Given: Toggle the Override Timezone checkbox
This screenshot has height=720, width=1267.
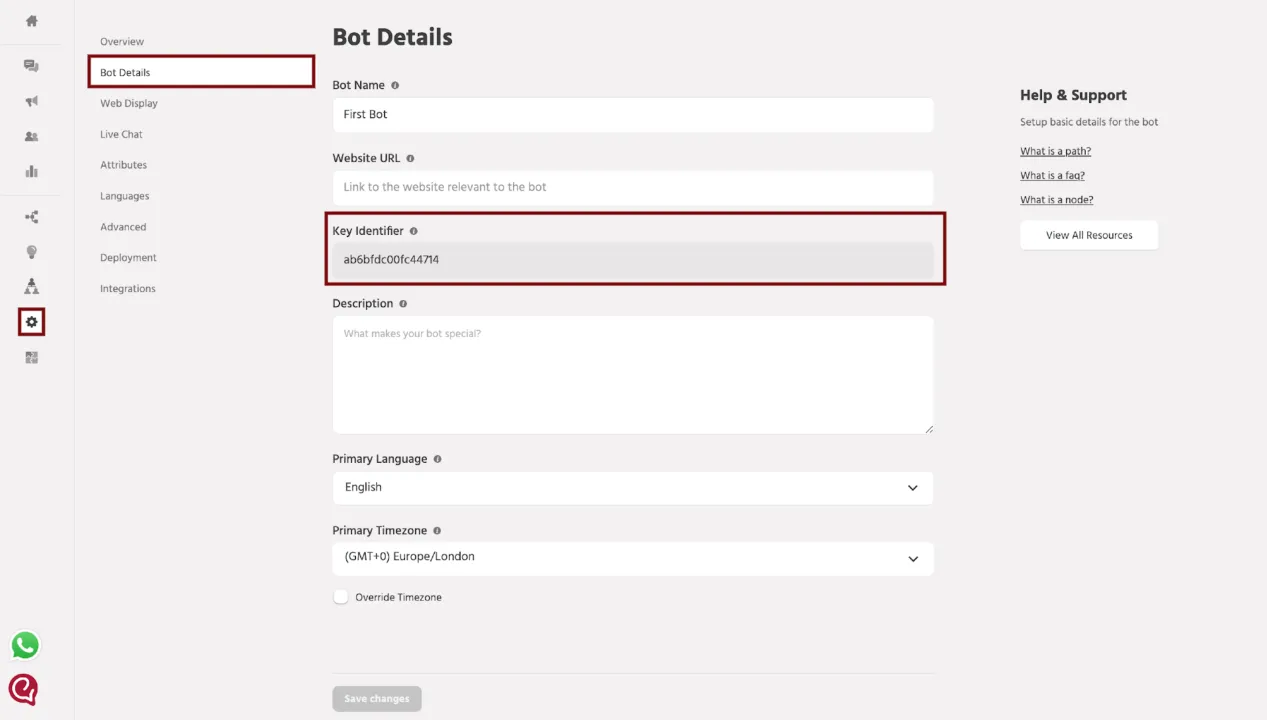Looking at the screenshot, I should click(x=341, y=597).
